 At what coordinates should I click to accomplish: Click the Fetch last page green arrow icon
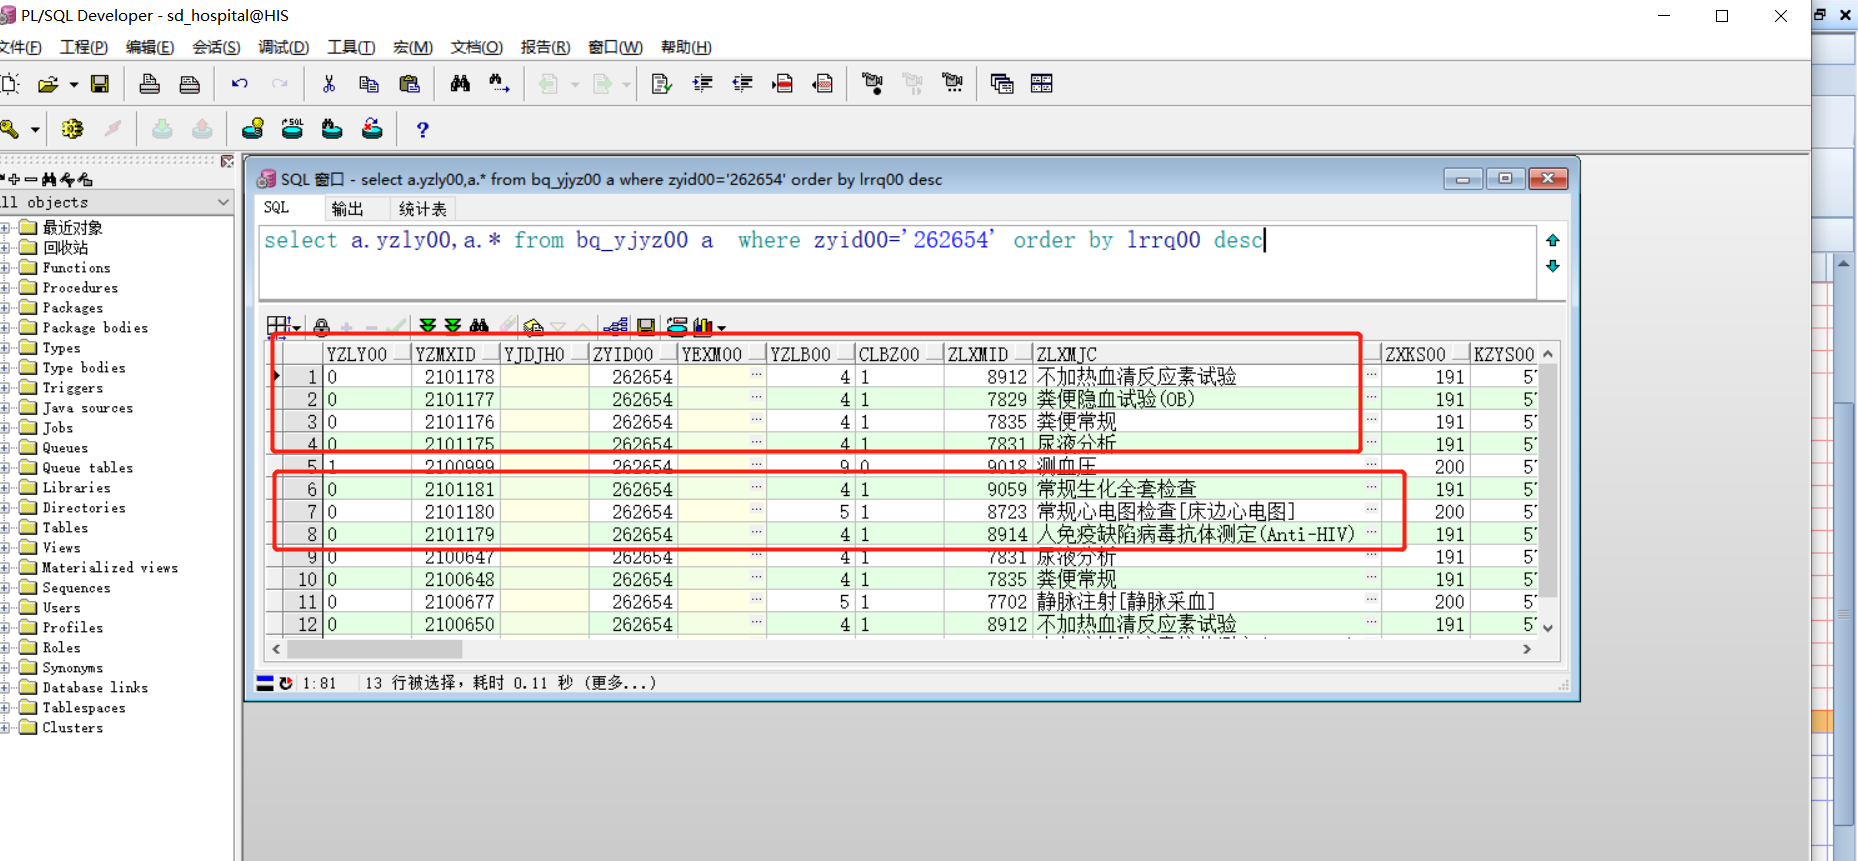[453, 326]
